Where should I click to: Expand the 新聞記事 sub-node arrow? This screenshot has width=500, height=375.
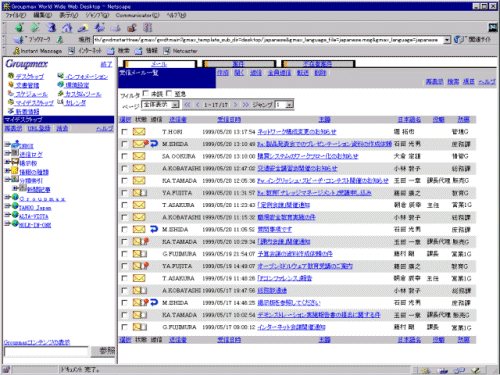click(15, 188)
